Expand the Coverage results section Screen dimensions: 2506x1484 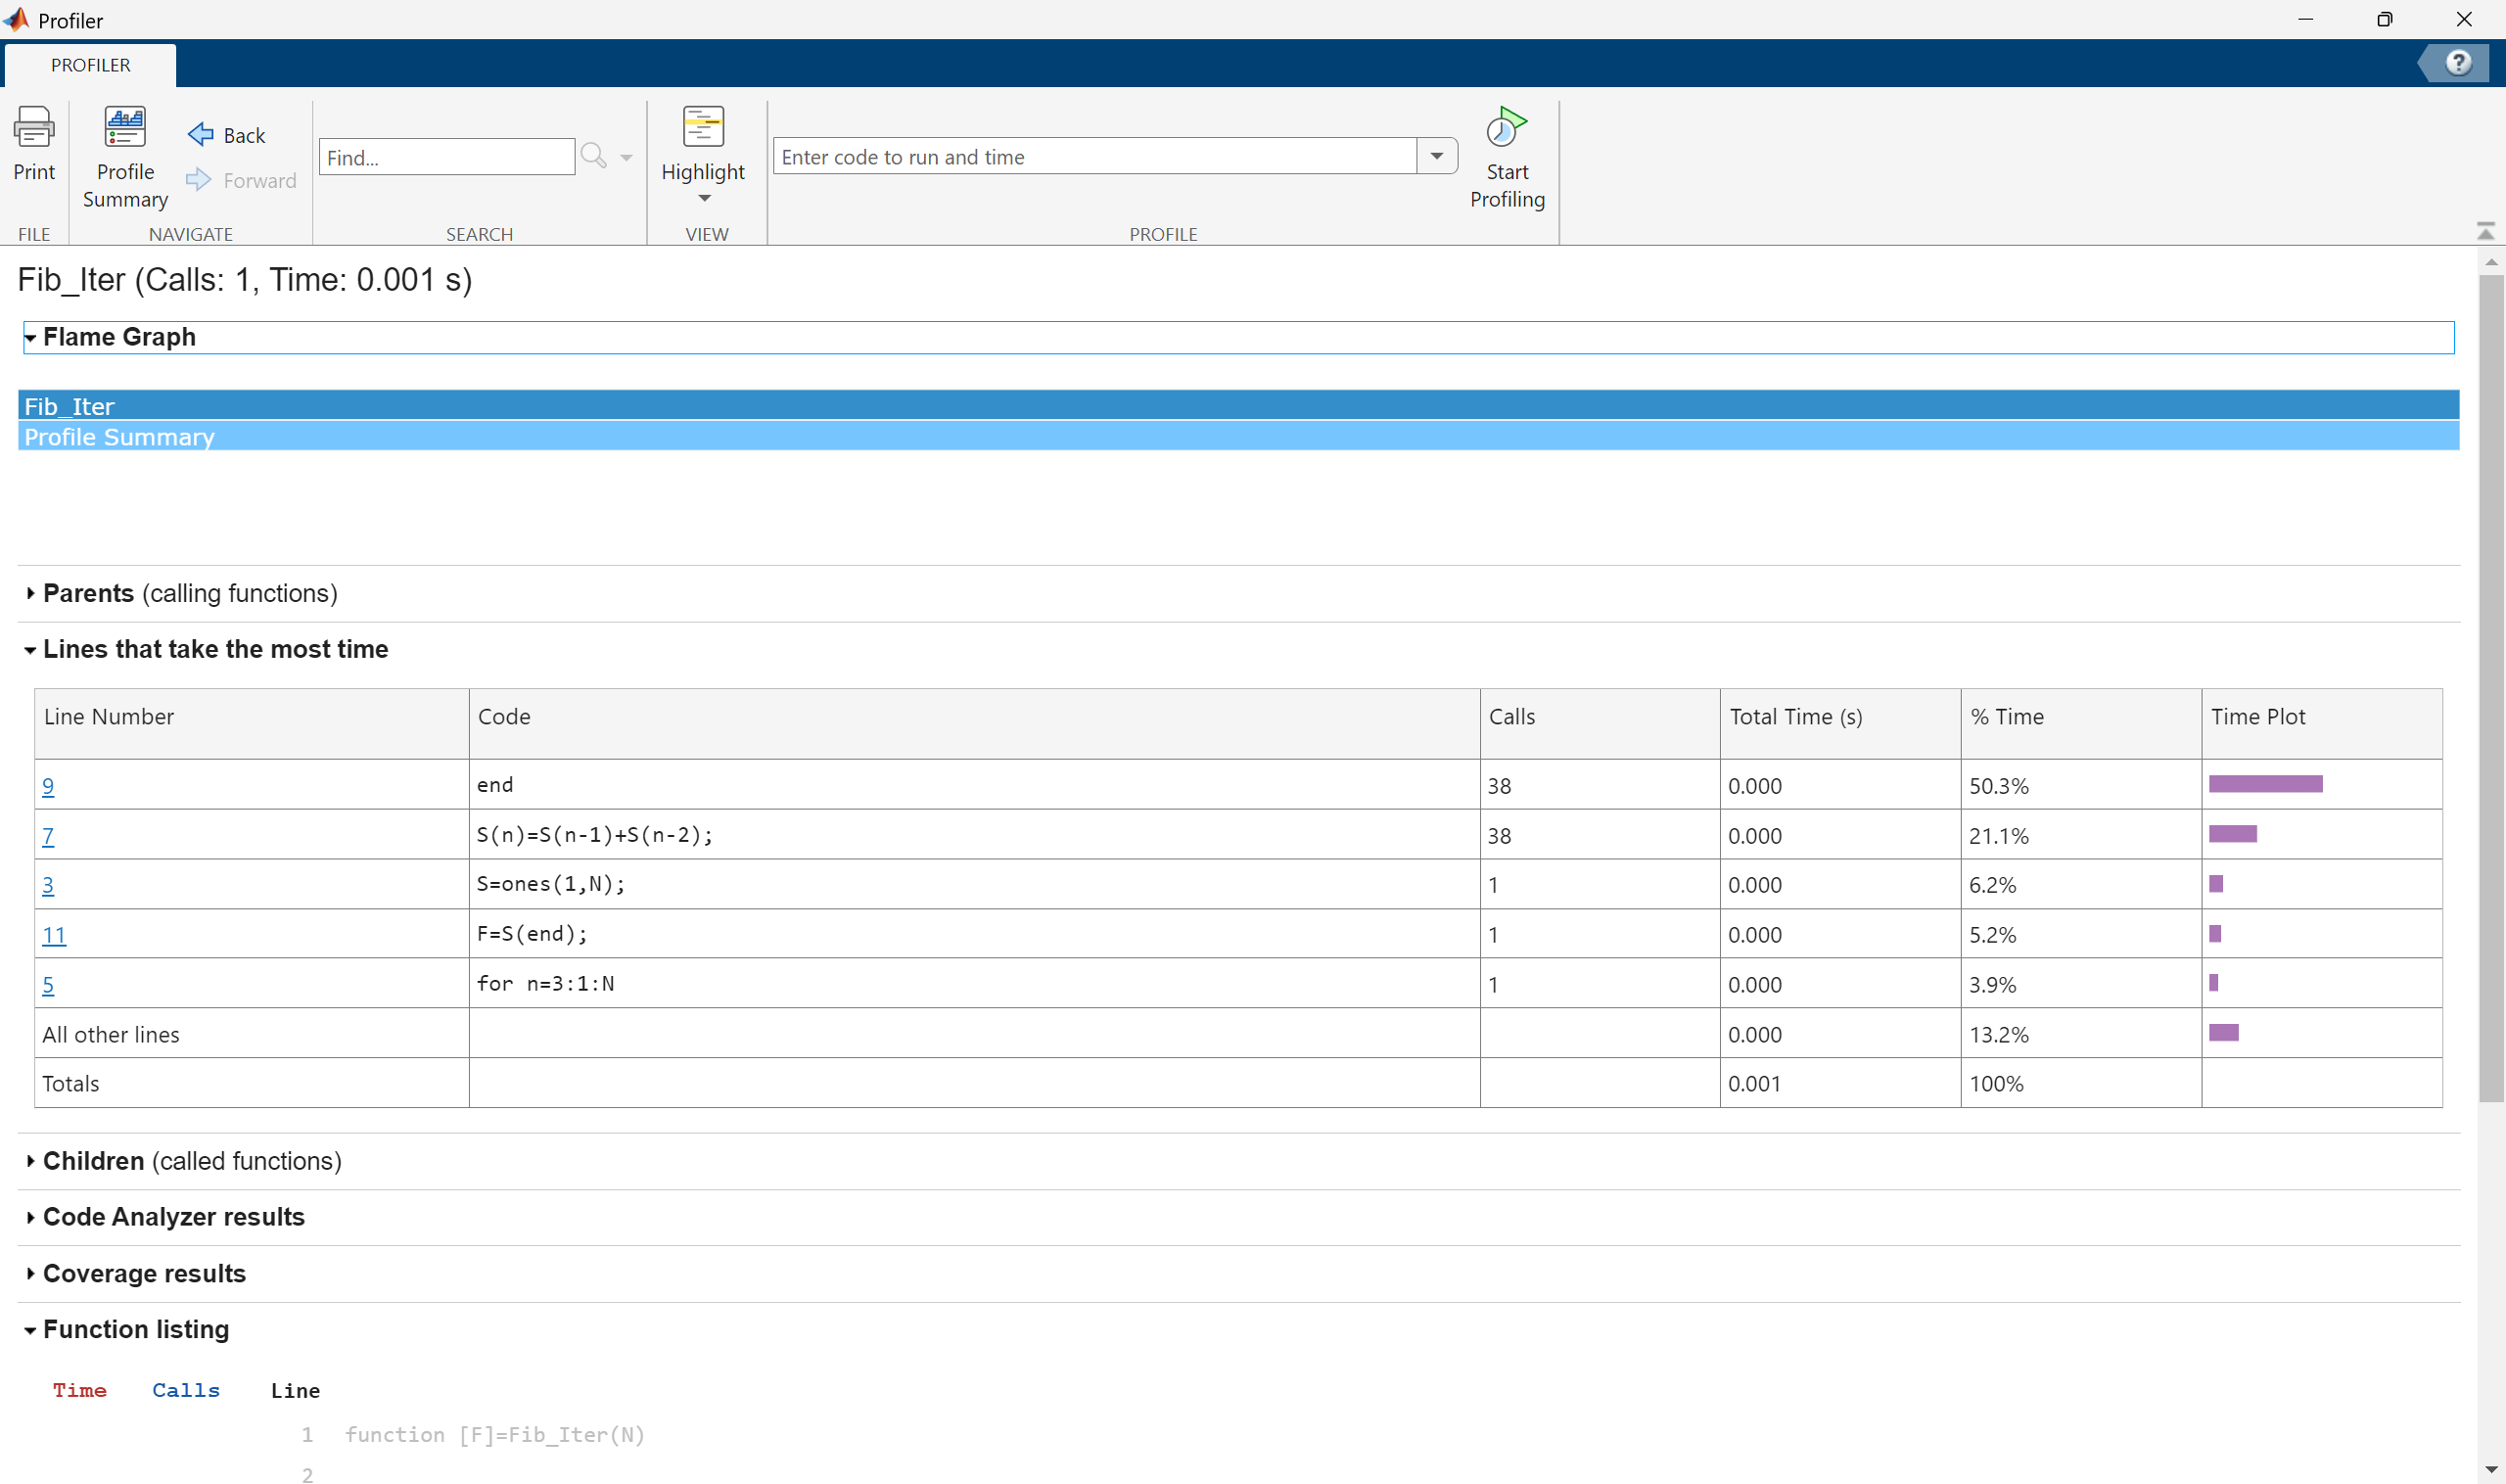pos(31,1273)
